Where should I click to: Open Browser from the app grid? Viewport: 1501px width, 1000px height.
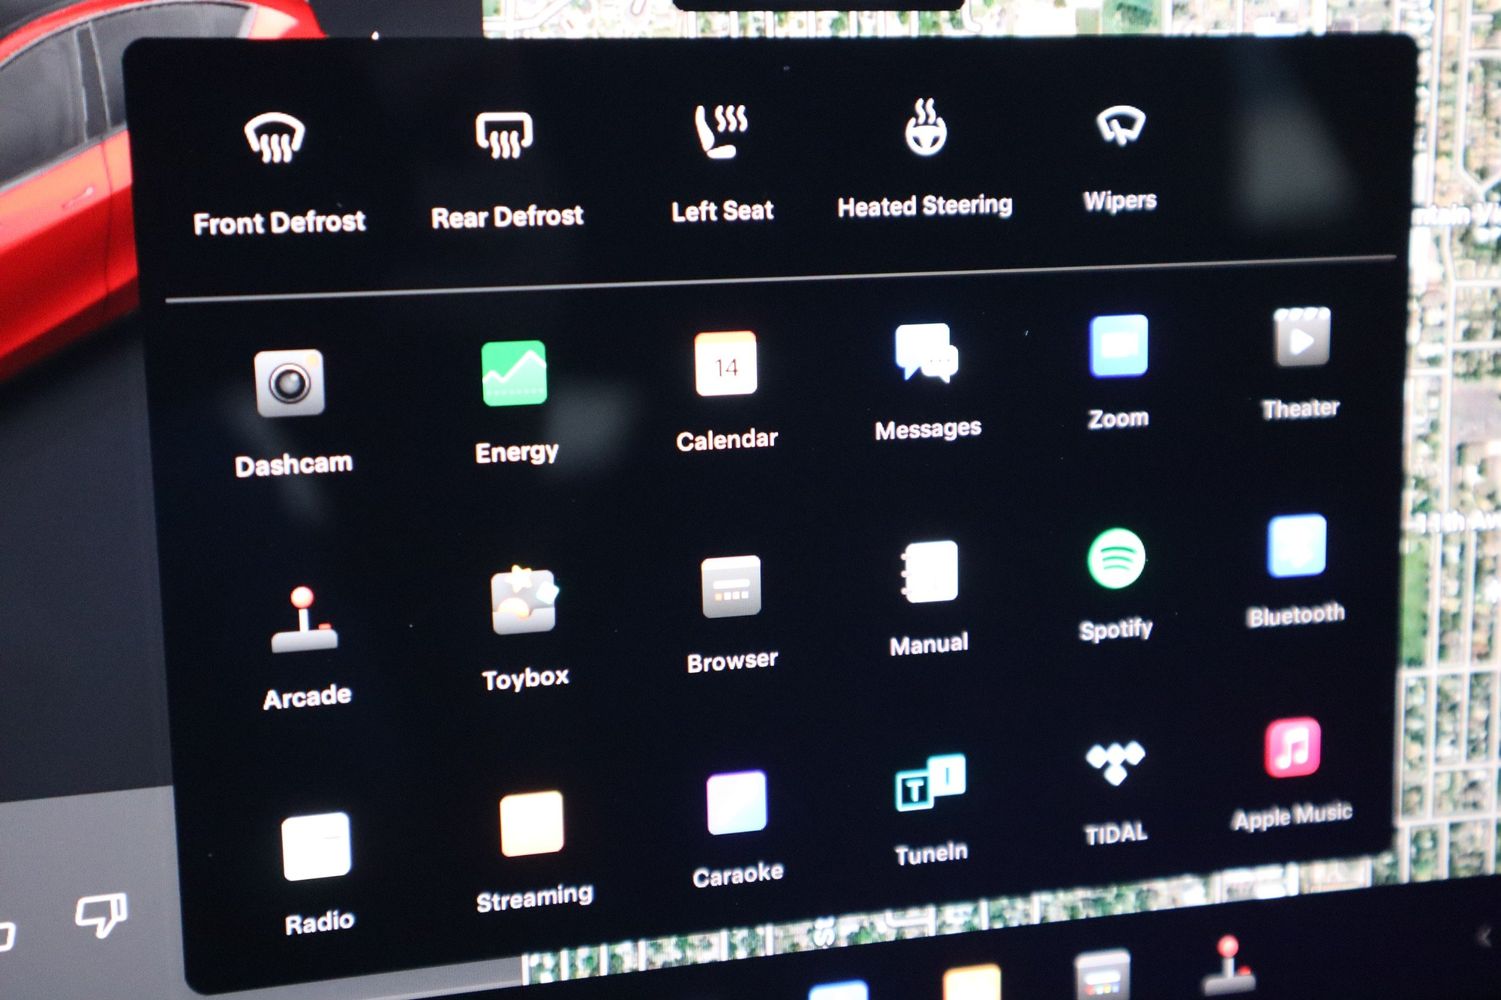[x=731, y=587]
